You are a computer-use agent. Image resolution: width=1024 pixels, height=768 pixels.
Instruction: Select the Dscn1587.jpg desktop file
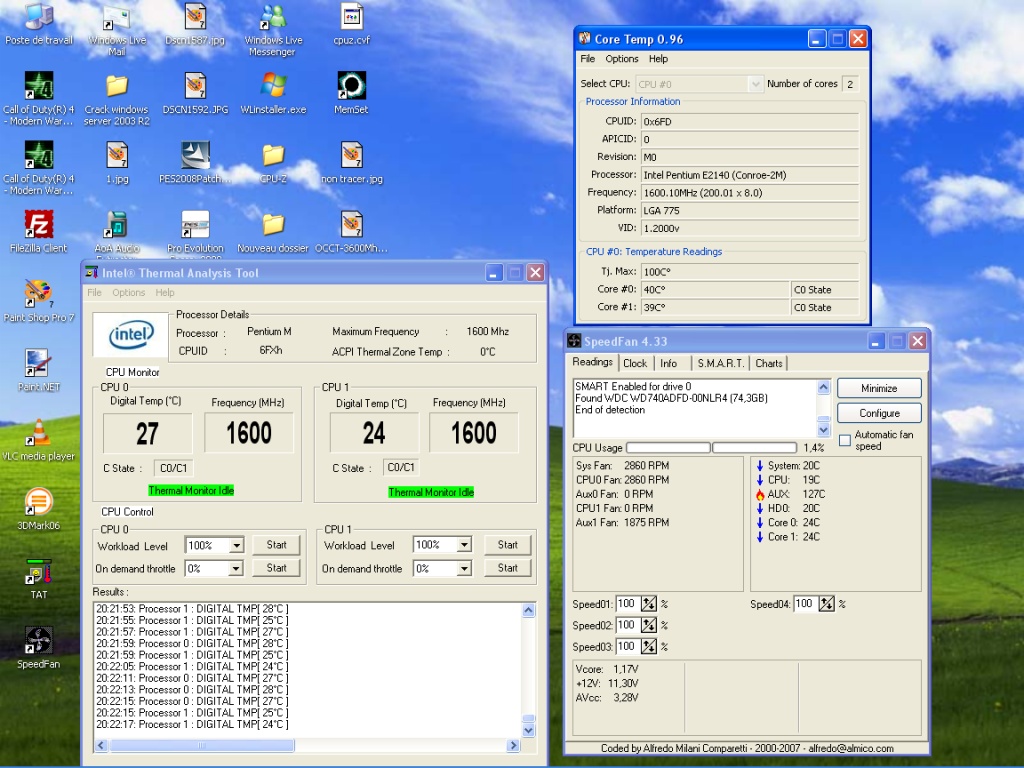point(195,24)
